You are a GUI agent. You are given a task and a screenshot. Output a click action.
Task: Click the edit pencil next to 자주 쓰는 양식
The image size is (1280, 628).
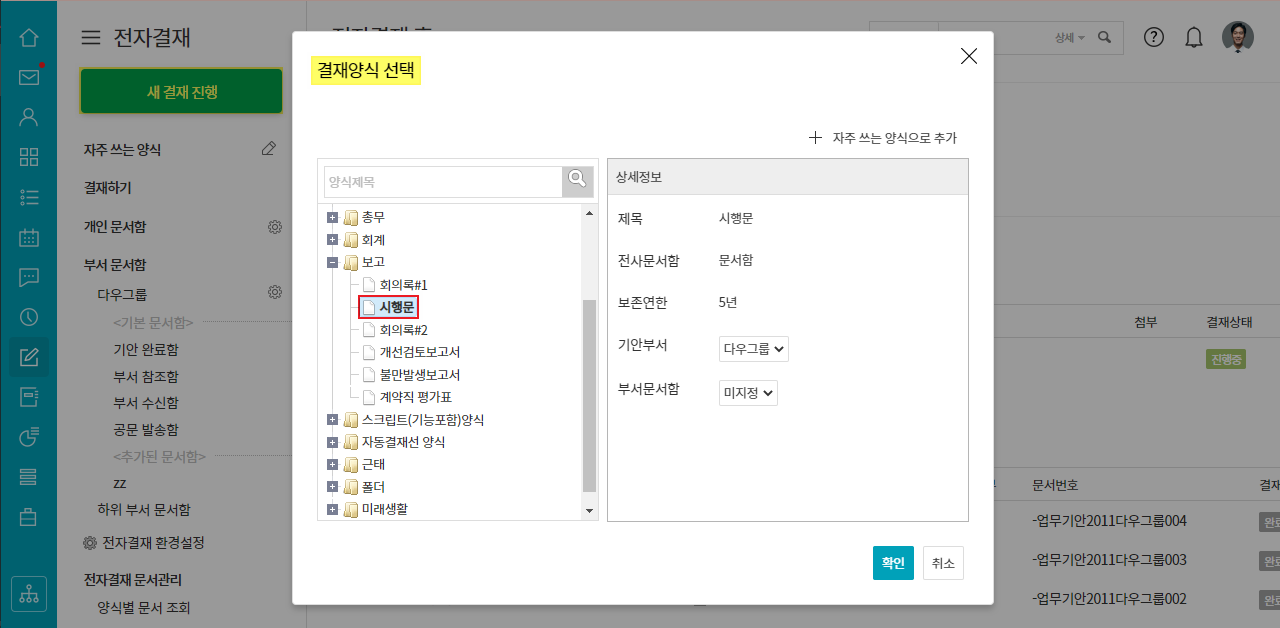[268, 149]
